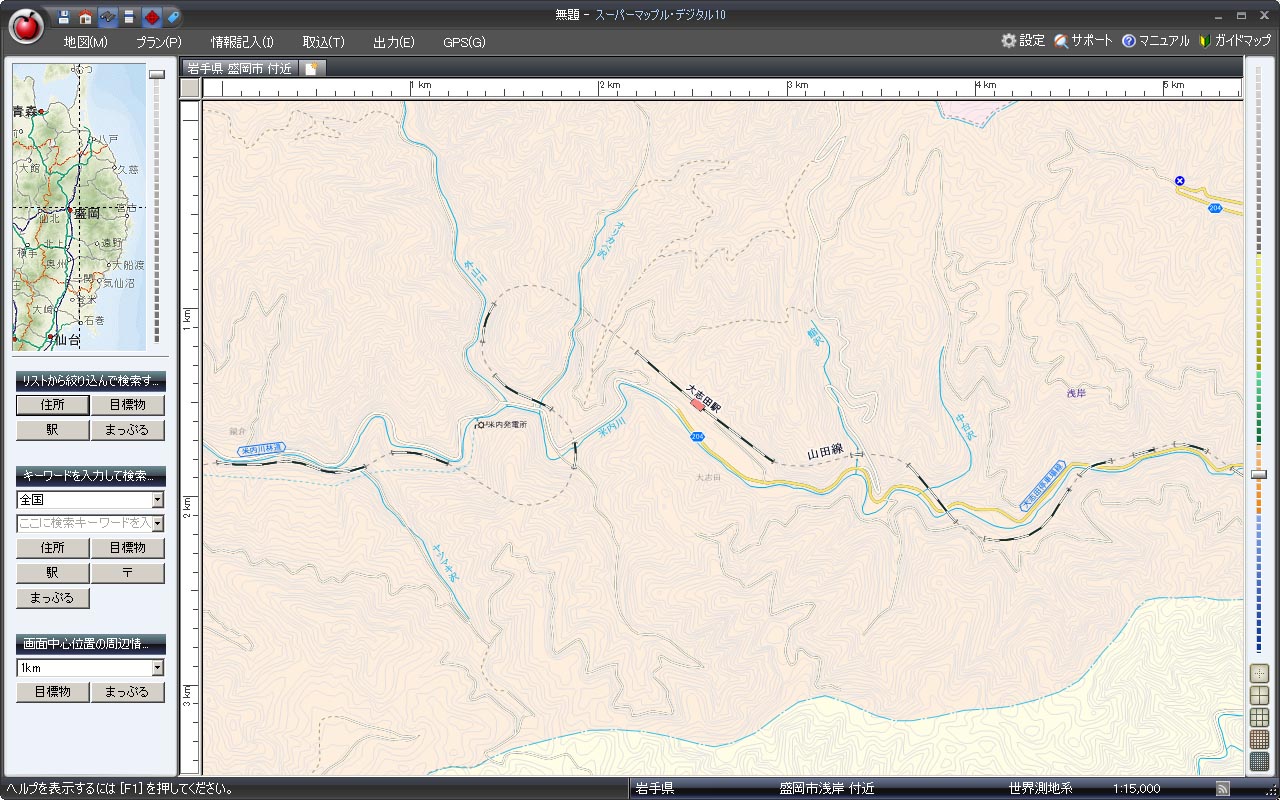1280x800 pixels.
Task: Click the 1:15,000 scale in status bar
Action: click(1136, 788)
